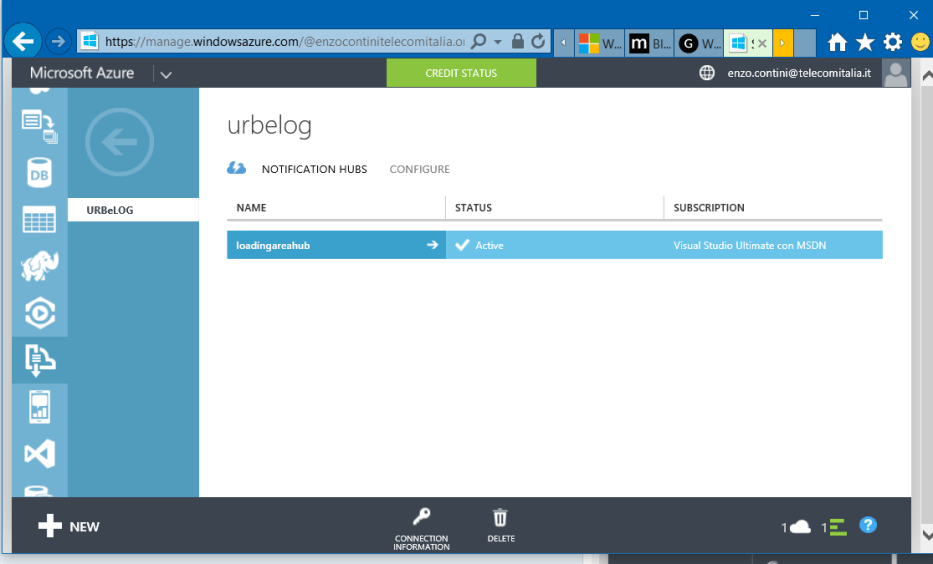Open the address bar dropdown arrow
This screenshot has height=564, width=933.
point(497,42)
